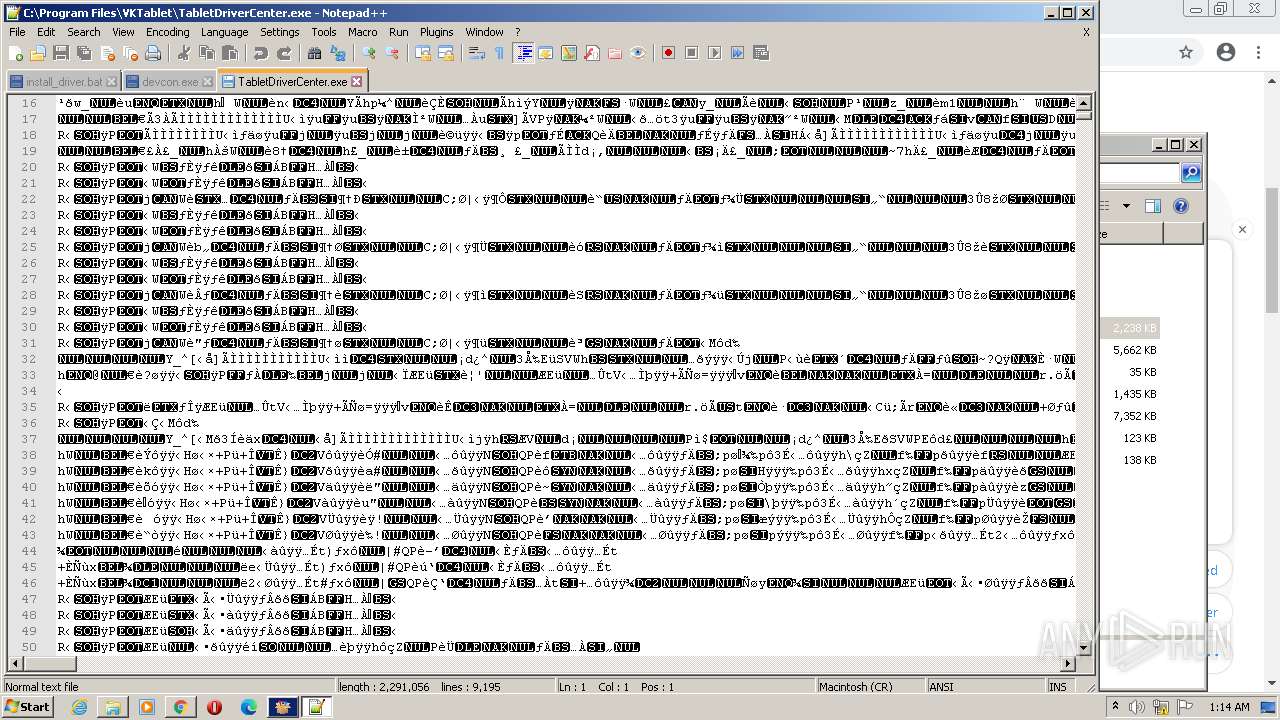Start macro recording with red dot
The width and height of the screenshot is (1280, 720).
(669, 53)
